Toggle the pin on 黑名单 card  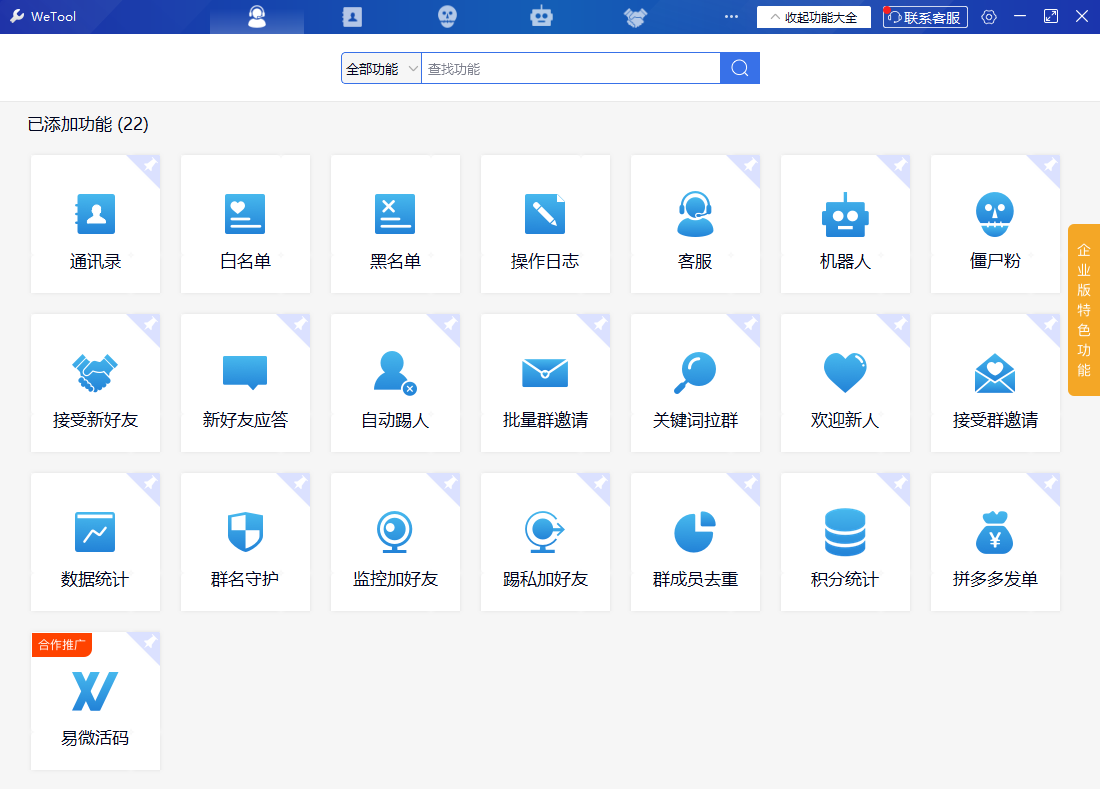[448, 168]
